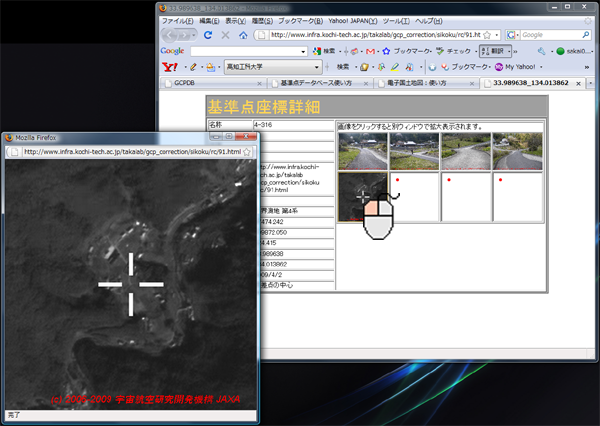Click the Google toolbar logo
Image resolution: width=600 pixels, height=426 pixels.
click(172, 51)
